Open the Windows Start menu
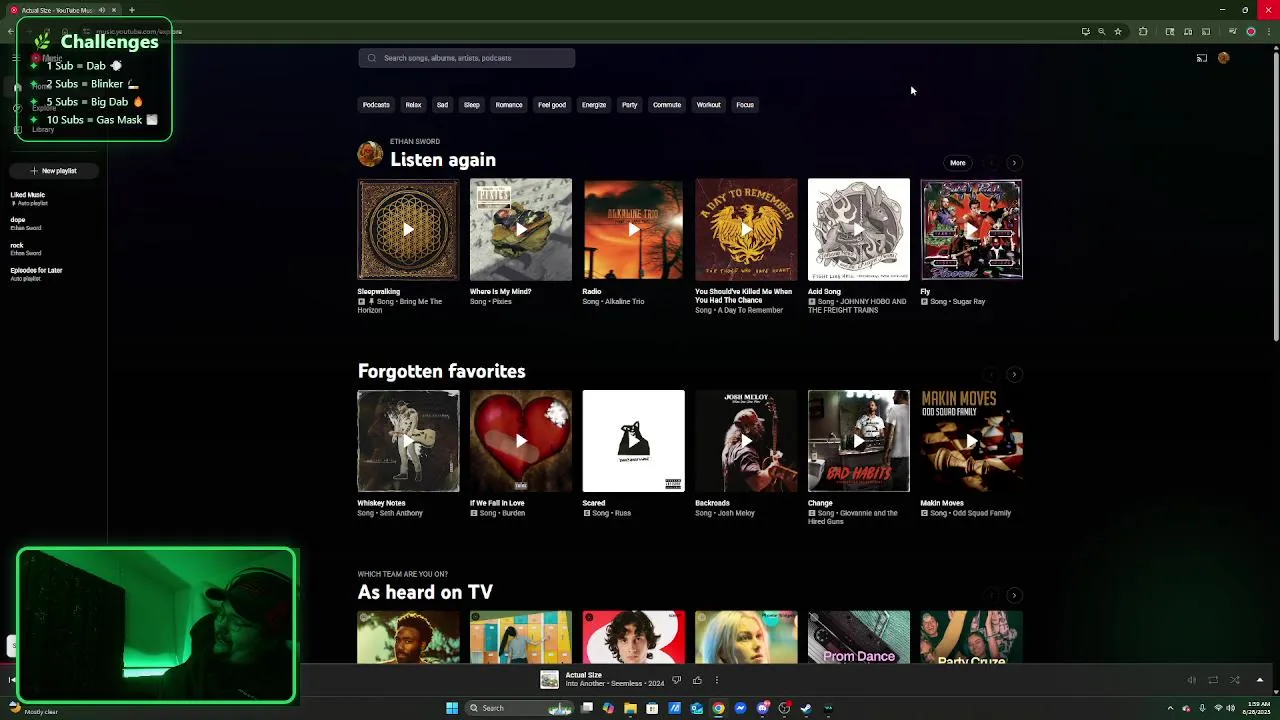Viewport: 1280px width, 720px height. (x=452, y=708)
